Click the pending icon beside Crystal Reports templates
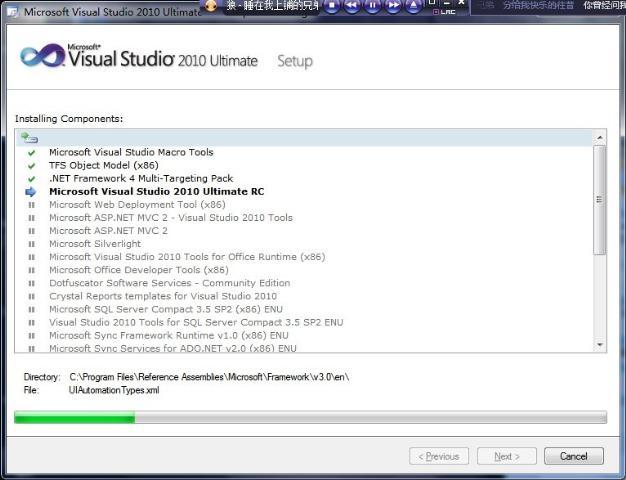The image size is (626, 480). pyautogui.click(x=32, y=297)
